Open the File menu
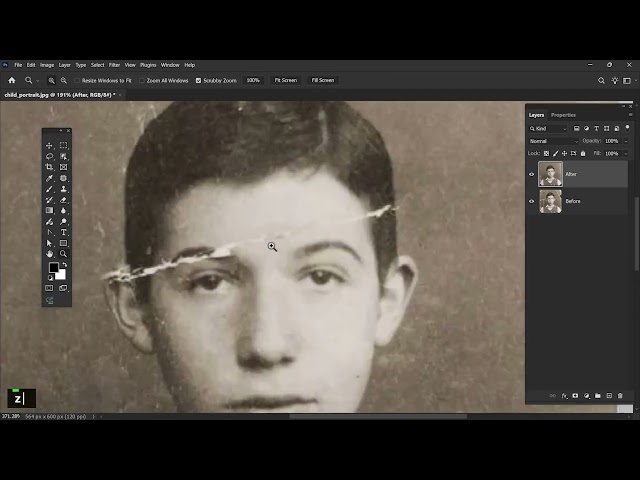 click(x=18, y=65)
